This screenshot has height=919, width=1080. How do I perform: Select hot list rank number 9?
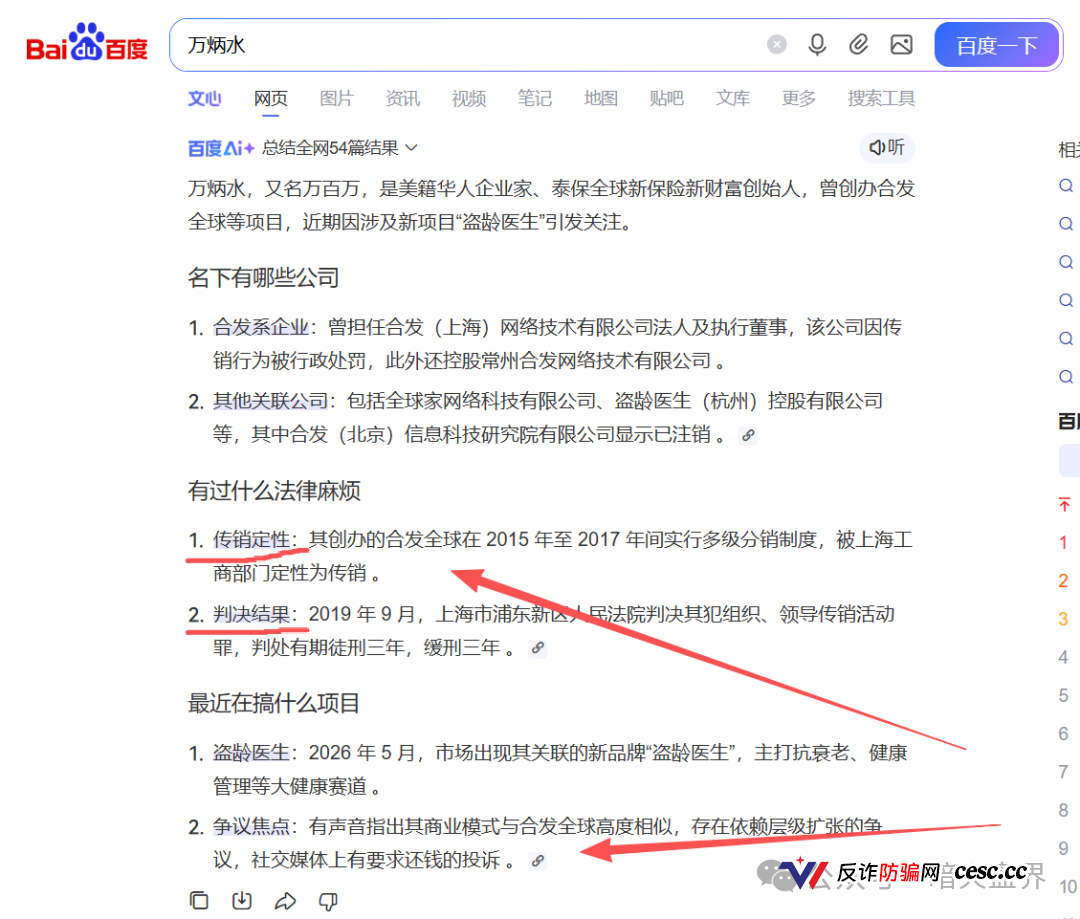click(x=1063, y=849)
